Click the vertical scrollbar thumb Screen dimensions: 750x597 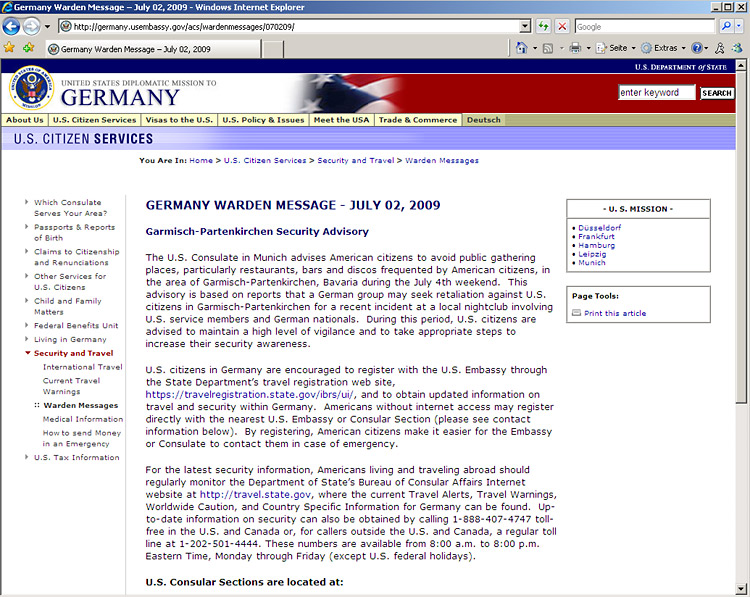point(740,238)
